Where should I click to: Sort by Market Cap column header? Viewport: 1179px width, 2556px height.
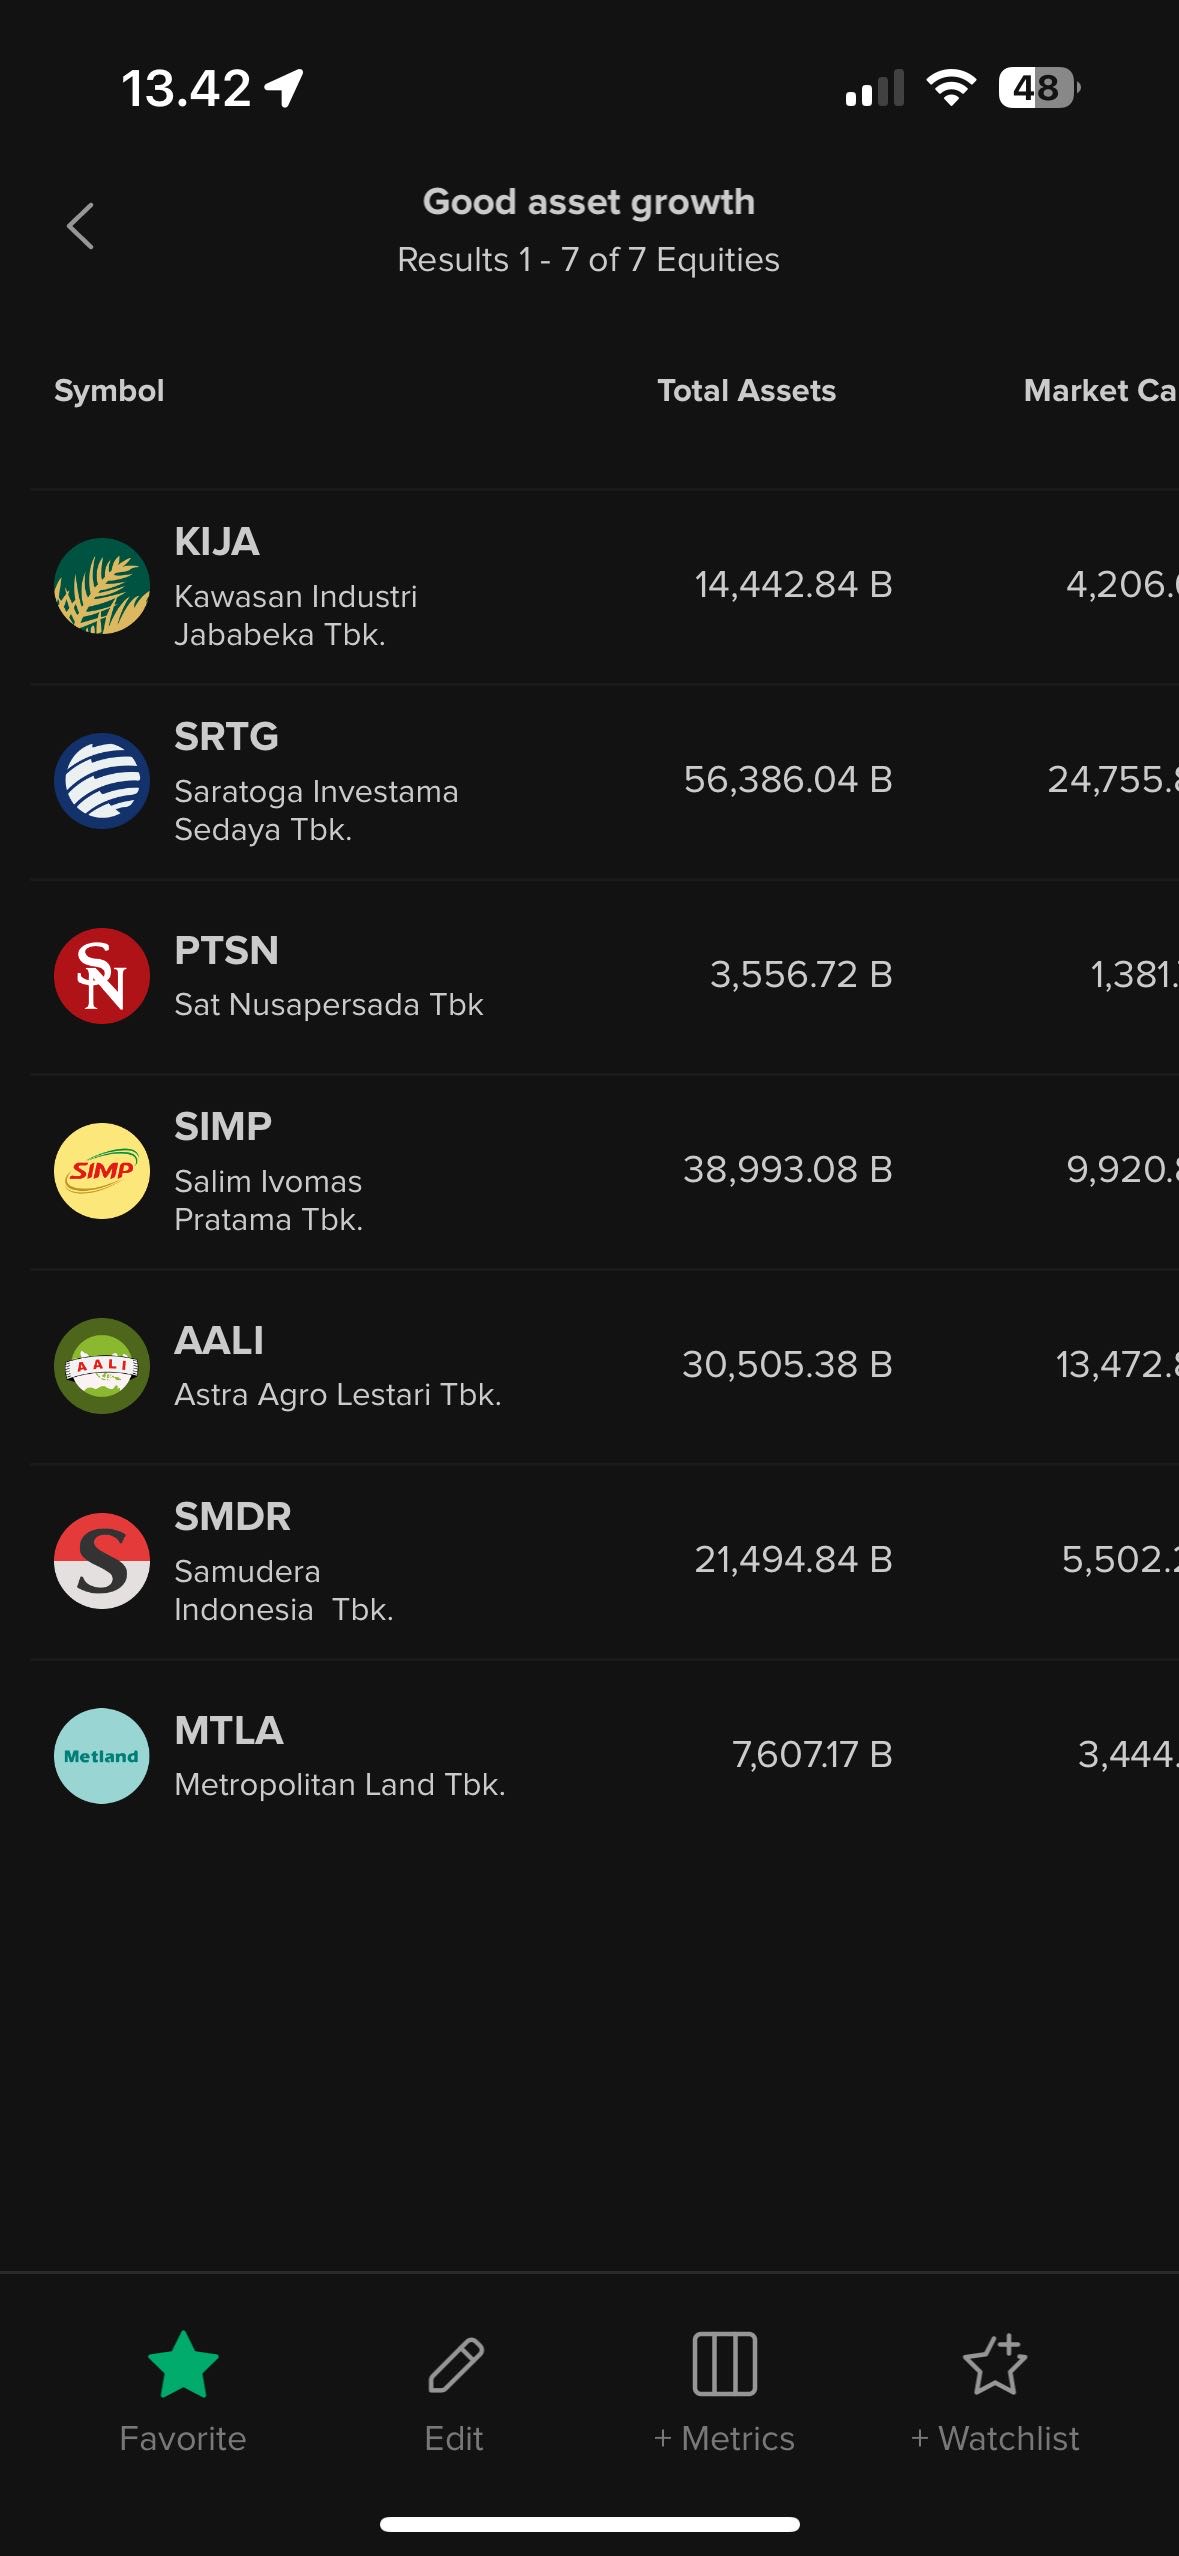point(1100,390)
